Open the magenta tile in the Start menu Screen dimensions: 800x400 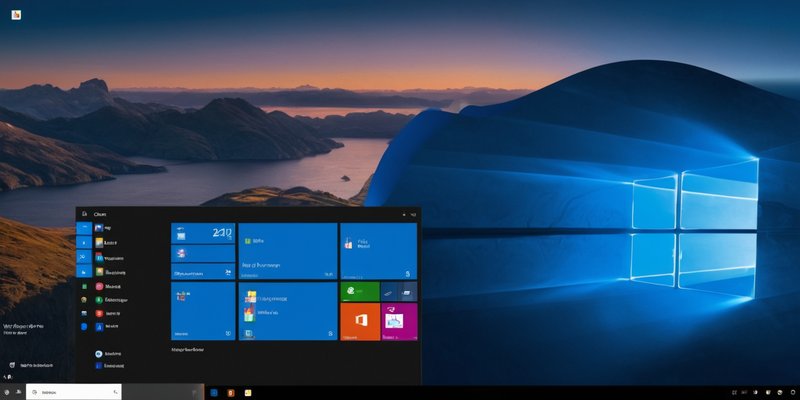pyautogui.click(x=399, y=322)
